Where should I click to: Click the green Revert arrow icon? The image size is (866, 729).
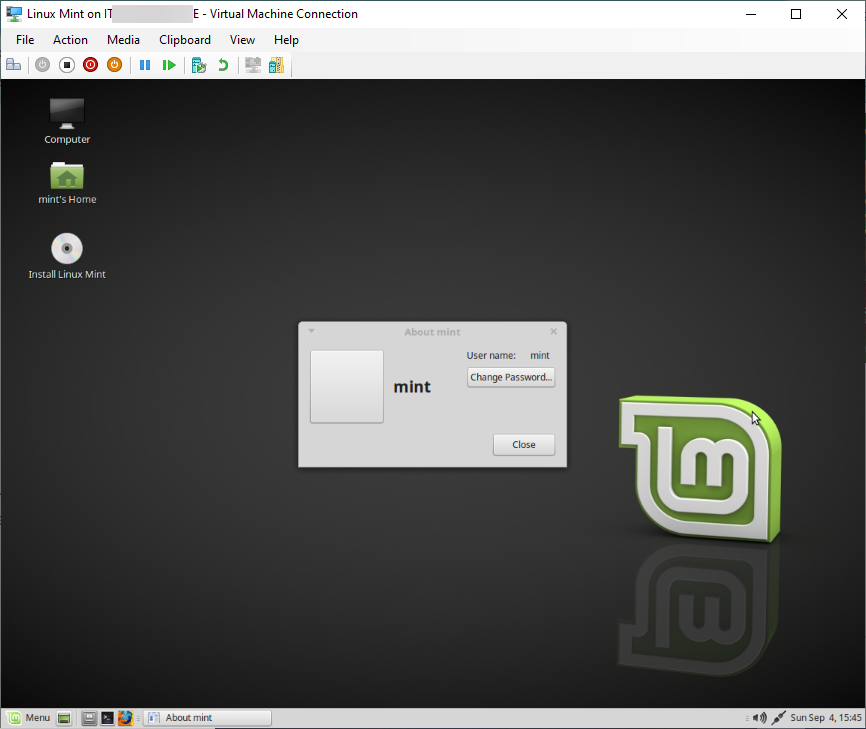(x=223, y=65)
